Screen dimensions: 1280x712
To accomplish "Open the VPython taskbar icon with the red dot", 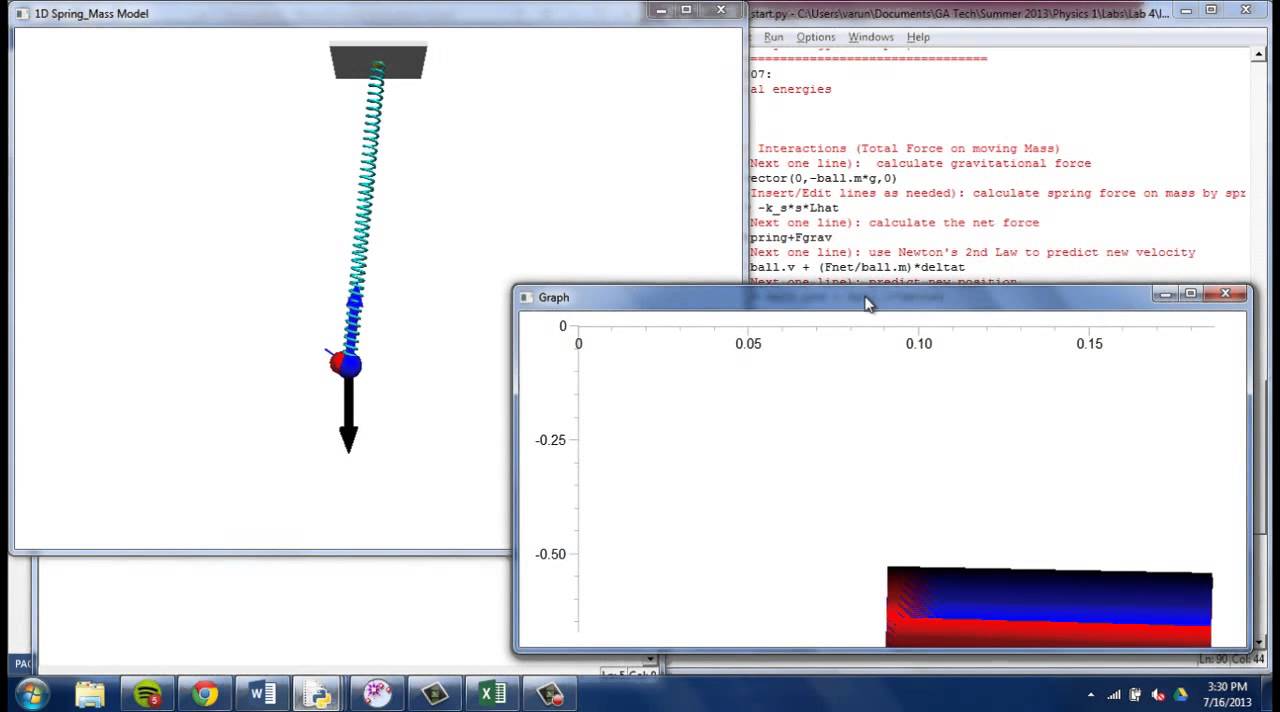I will [551, 694].
